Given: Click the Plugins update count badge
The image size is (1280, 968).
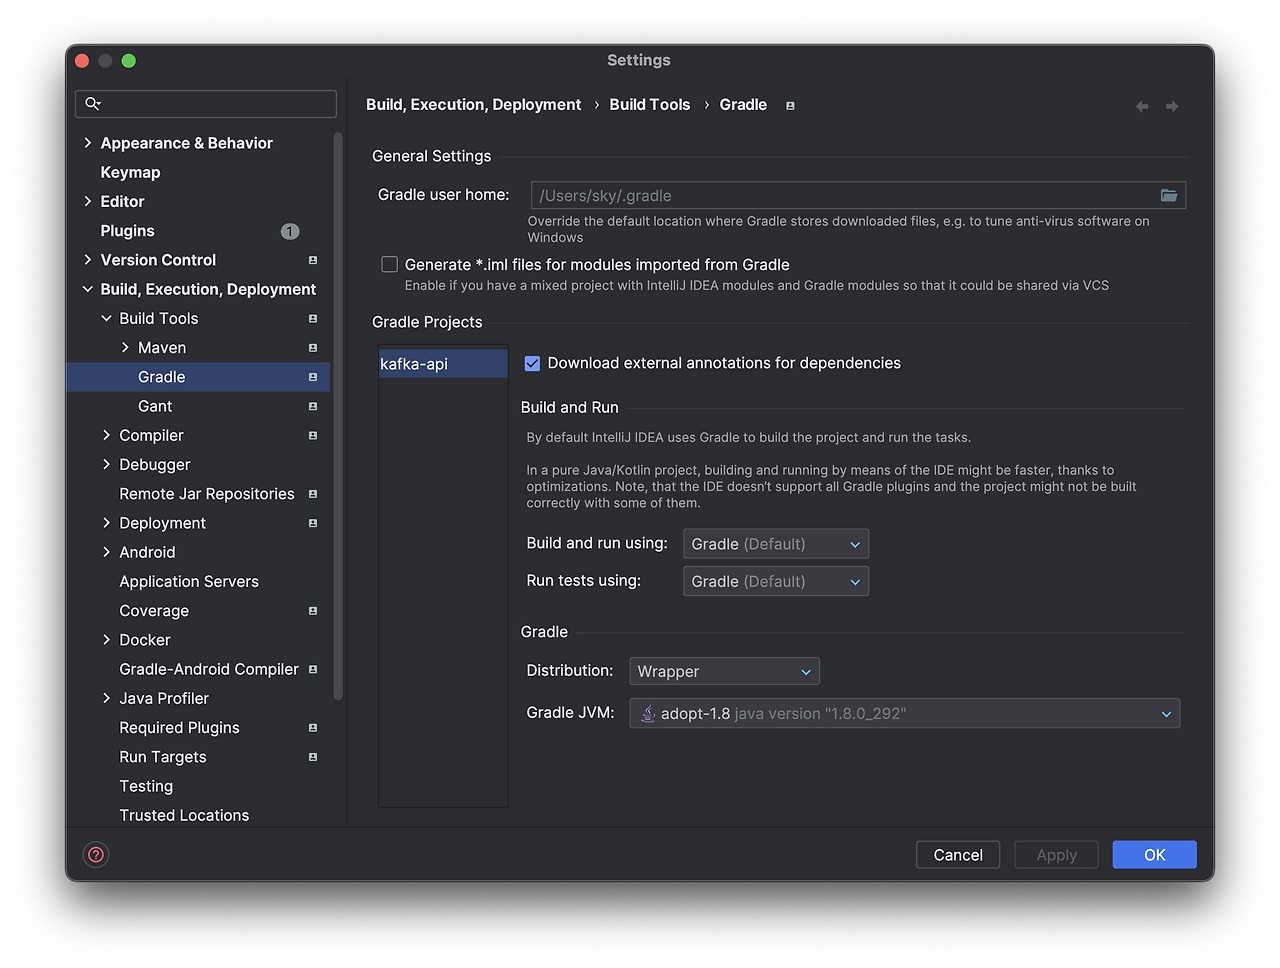Looking at the screenshot, I should (290, 231).
